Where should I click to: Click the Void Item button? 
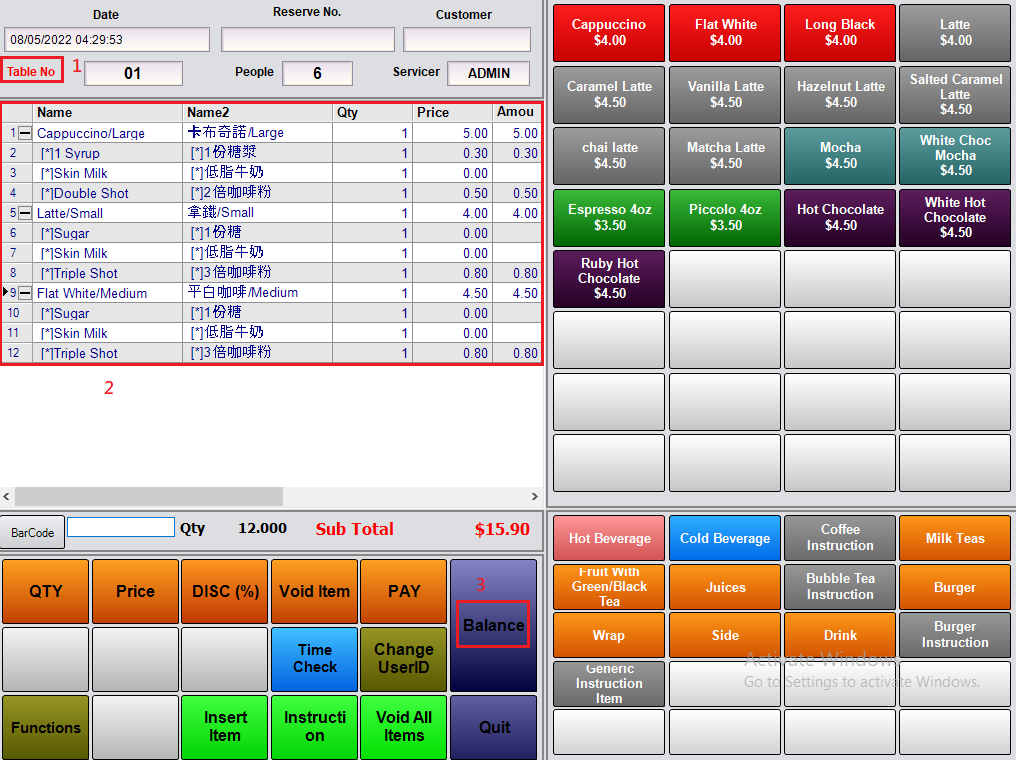pyautogui.click(x=314, y=591)
